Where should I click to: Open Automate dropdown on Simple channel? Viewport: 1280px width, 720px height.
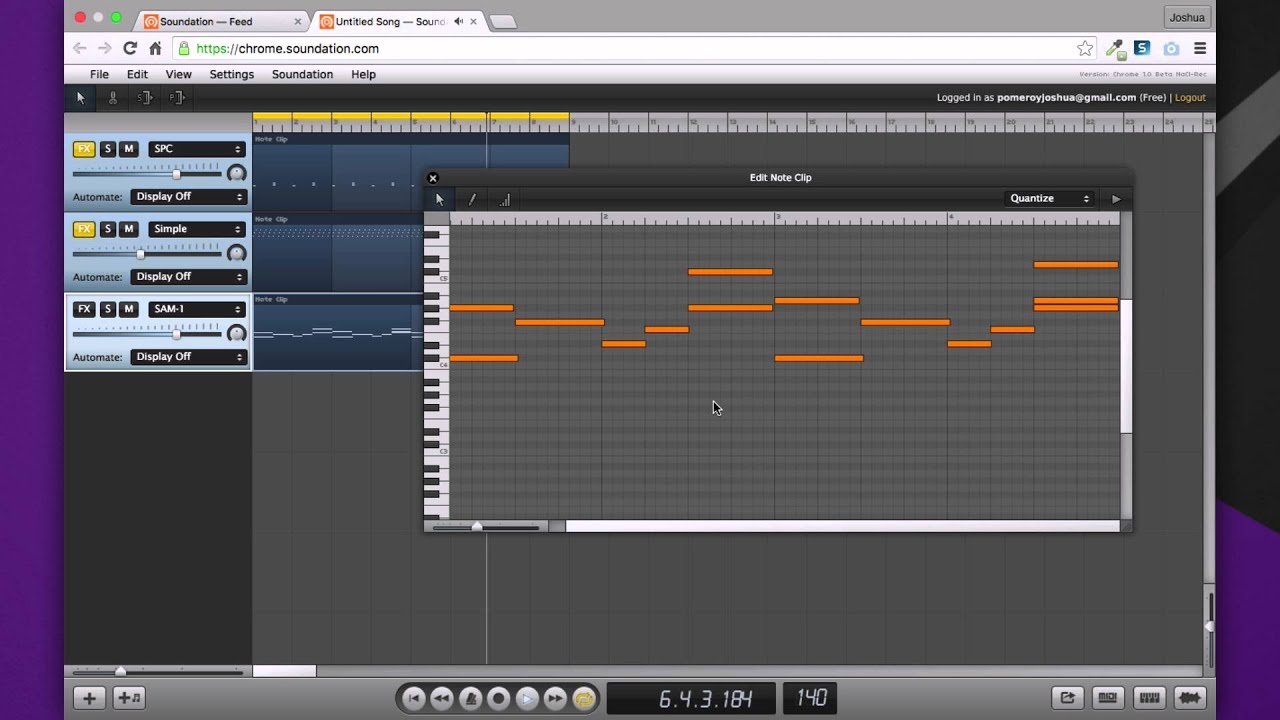[x=188, y=277]
